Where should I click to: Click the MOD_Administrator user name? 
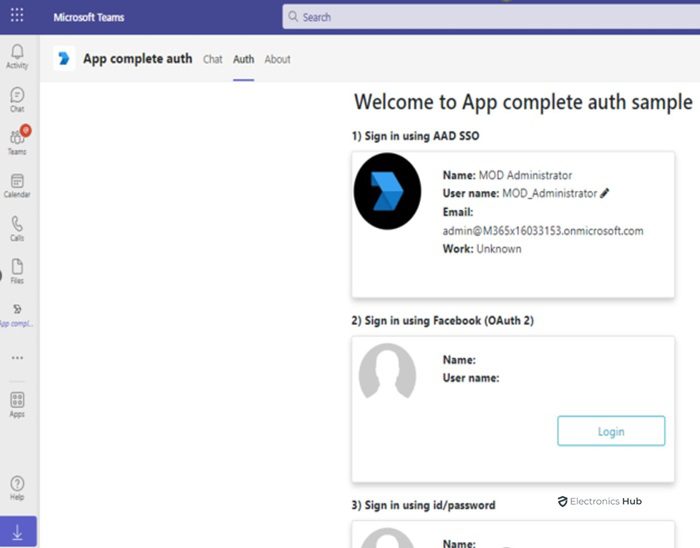(x=550, y=193)
